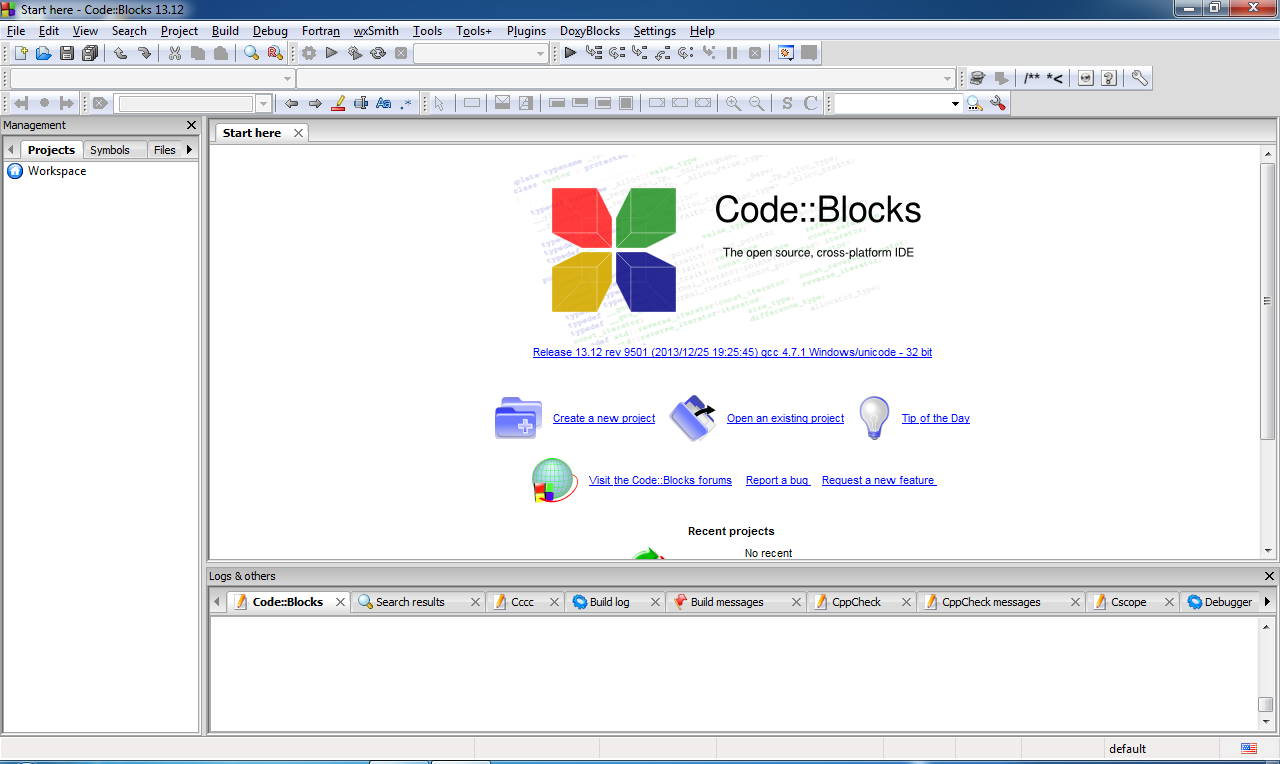
Task: Click the ThreadSearch run search icon
Action: tap(975, 103)
